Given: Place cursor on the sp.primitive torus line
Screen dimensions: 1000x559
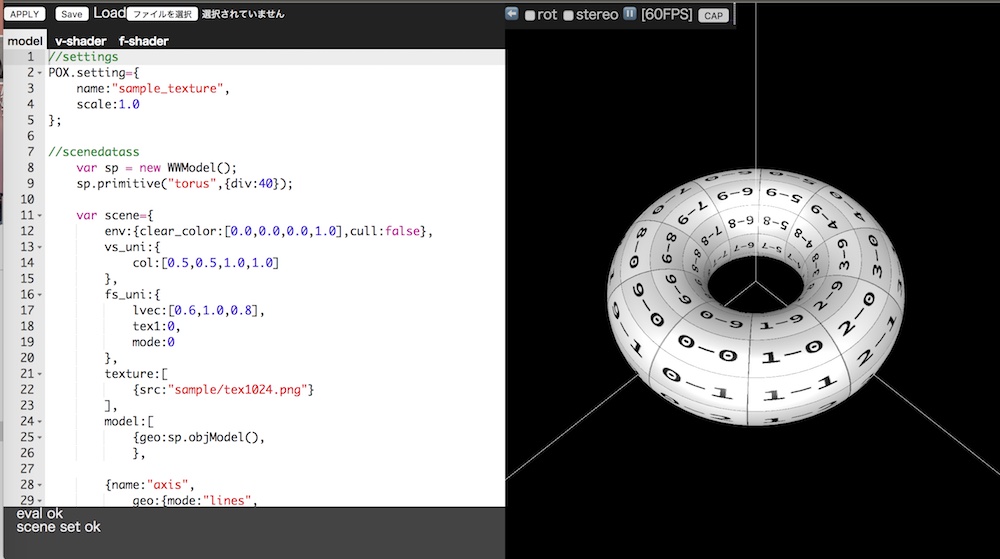Looking at the screenshot, I should pyautogui.click(x=183, y=183).
